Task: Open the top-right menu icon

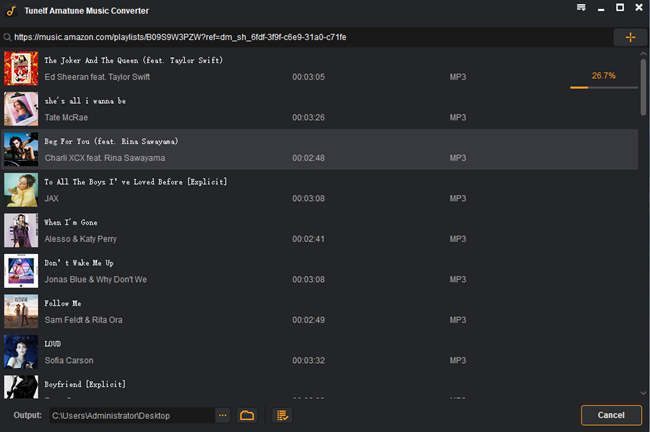Action: [581, 8]
